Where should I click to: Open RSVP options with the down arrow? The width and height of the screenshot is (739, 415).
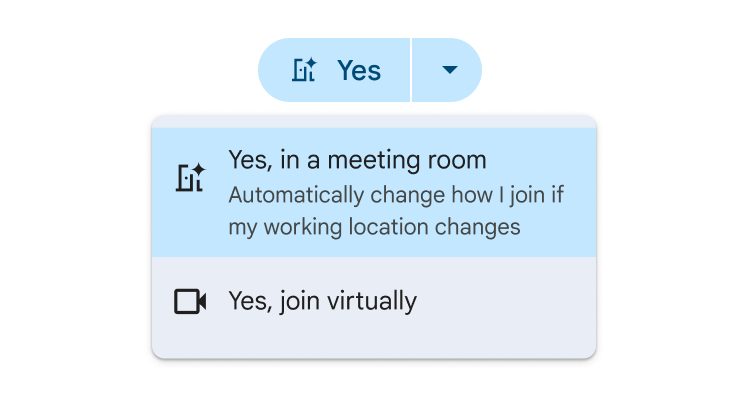[x=449, y=70]
